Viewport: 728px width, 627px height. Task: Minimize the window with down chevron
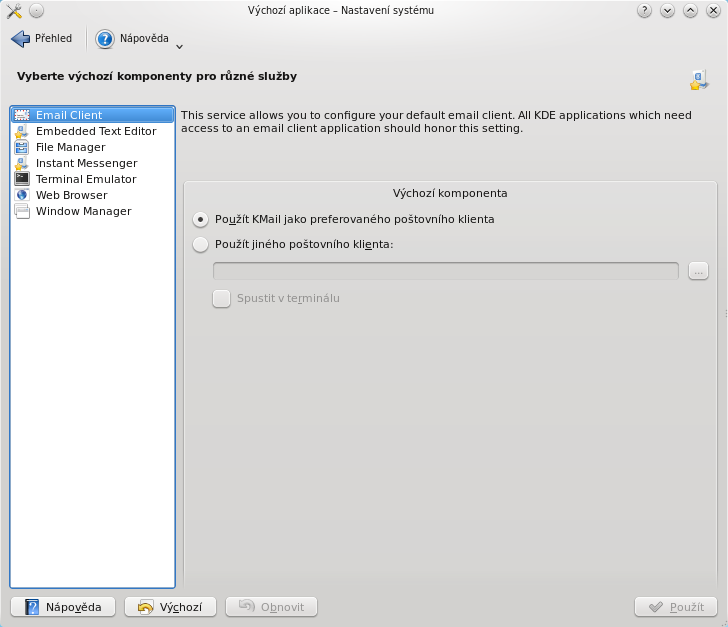pos(667,10)
